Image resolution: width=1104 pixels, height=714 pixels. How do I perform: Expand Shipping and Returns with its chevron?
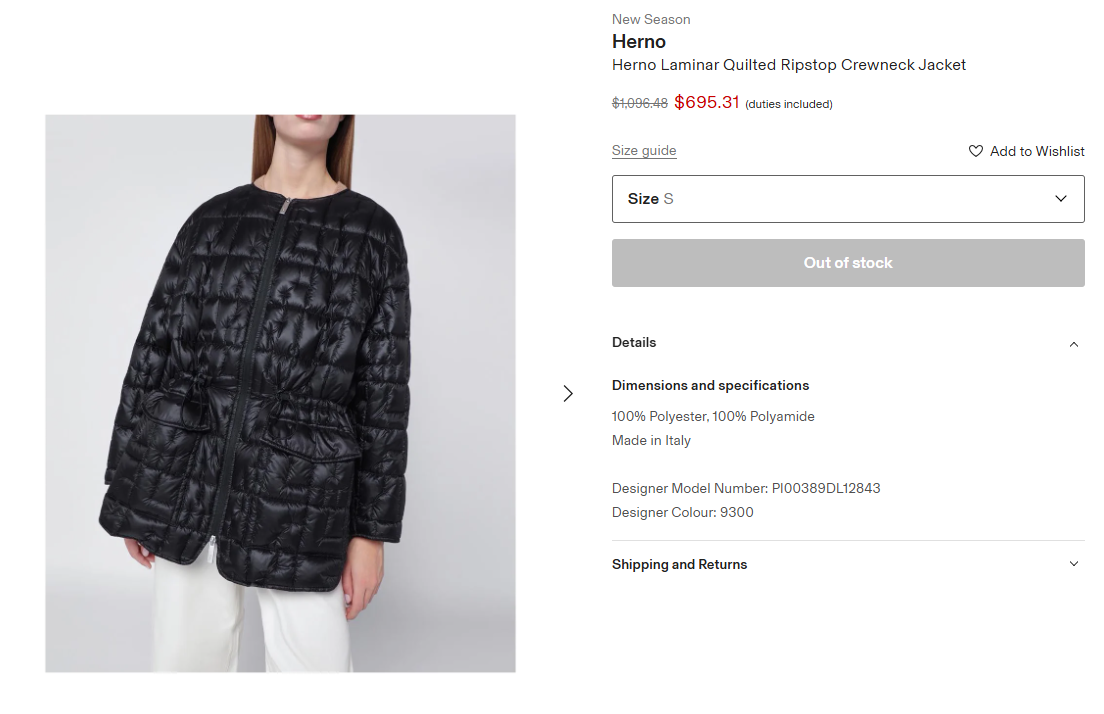[x=1074, y=564]
